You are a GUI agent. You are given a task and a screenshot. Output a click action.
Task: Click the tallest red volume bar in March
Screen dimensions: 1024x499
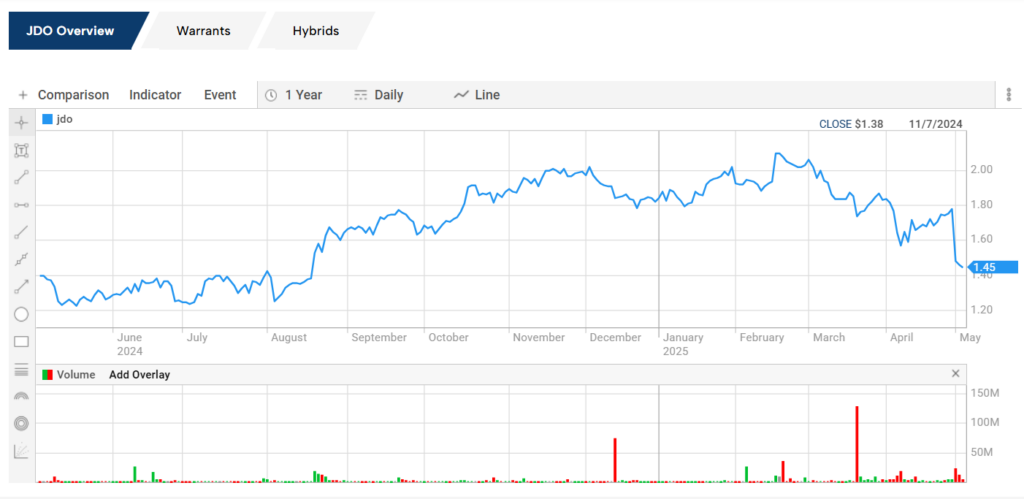click(856, 444)
